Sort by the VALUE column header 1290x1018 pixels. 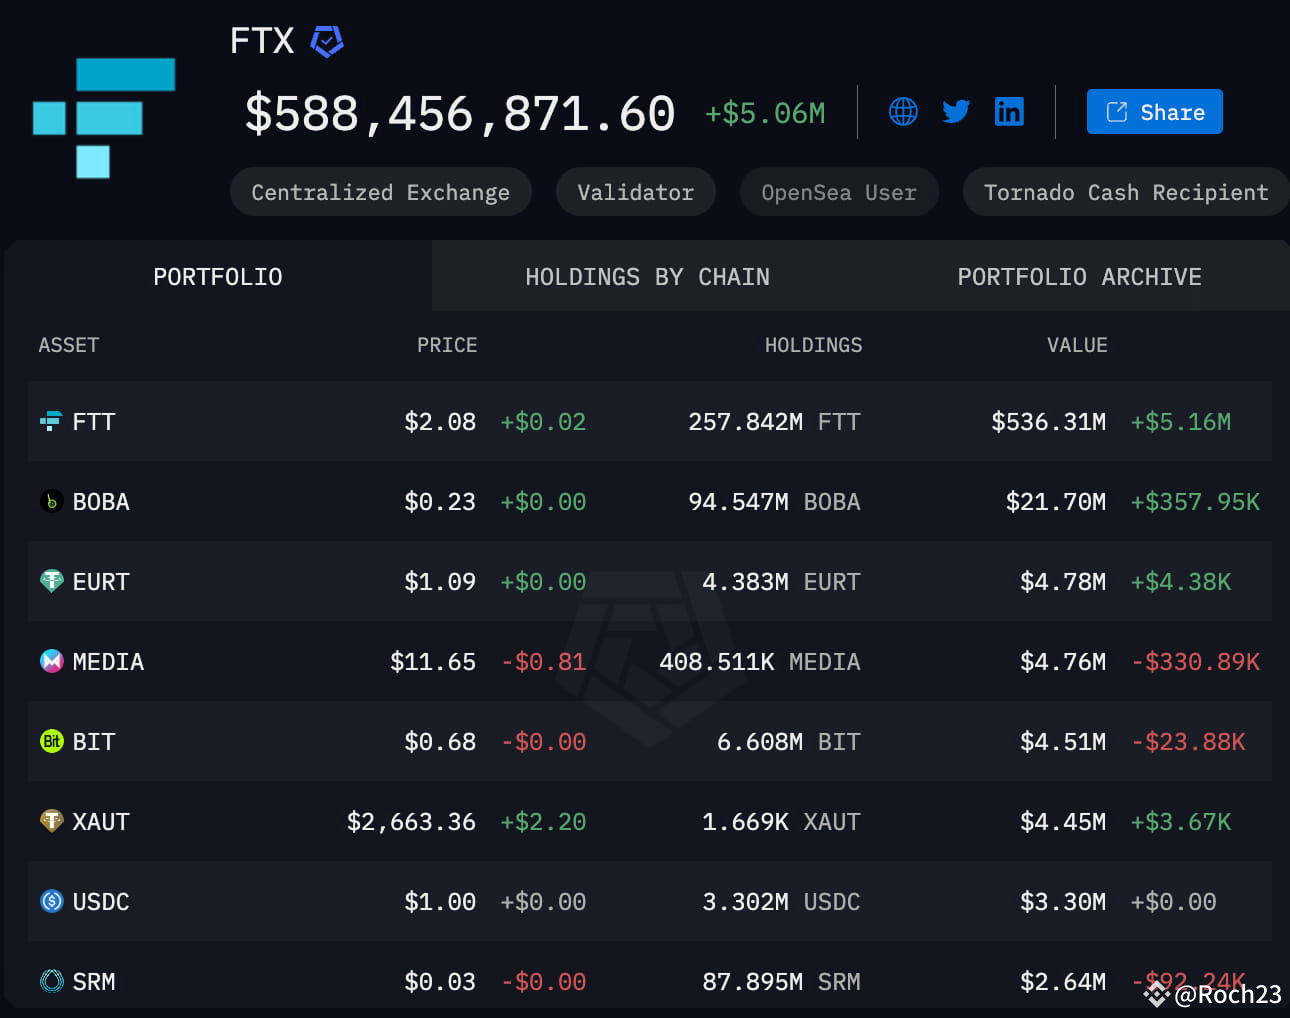[1076, 345]
